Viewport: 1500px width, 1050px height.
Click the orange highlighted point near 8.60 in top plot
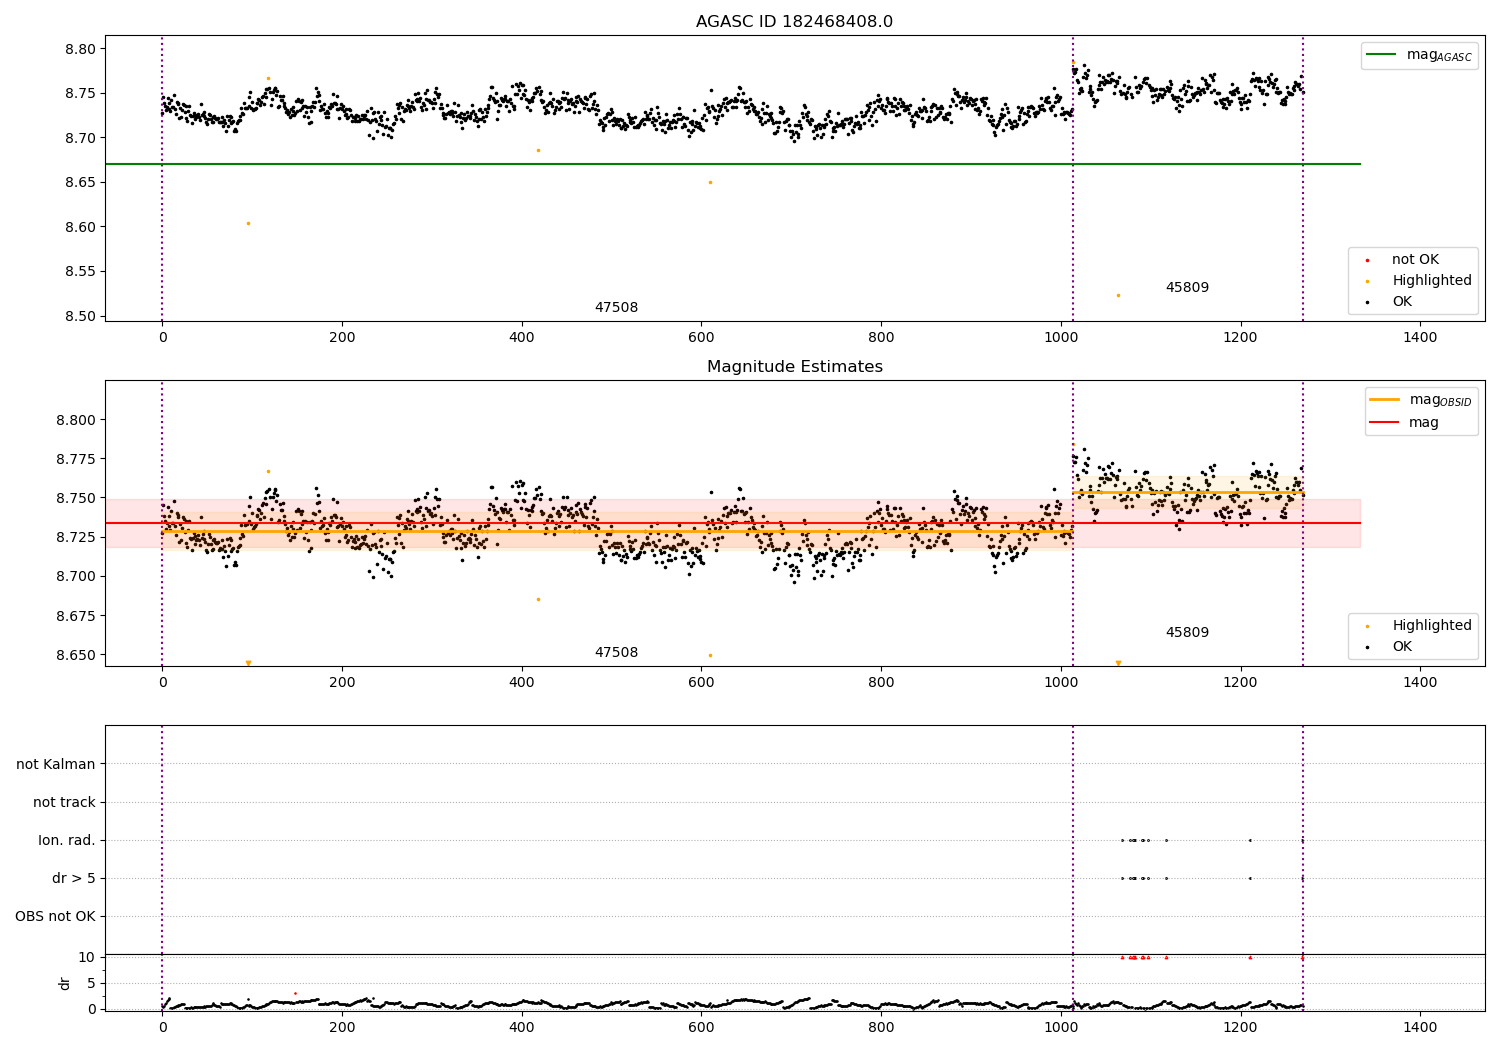(x=248, y=223)
